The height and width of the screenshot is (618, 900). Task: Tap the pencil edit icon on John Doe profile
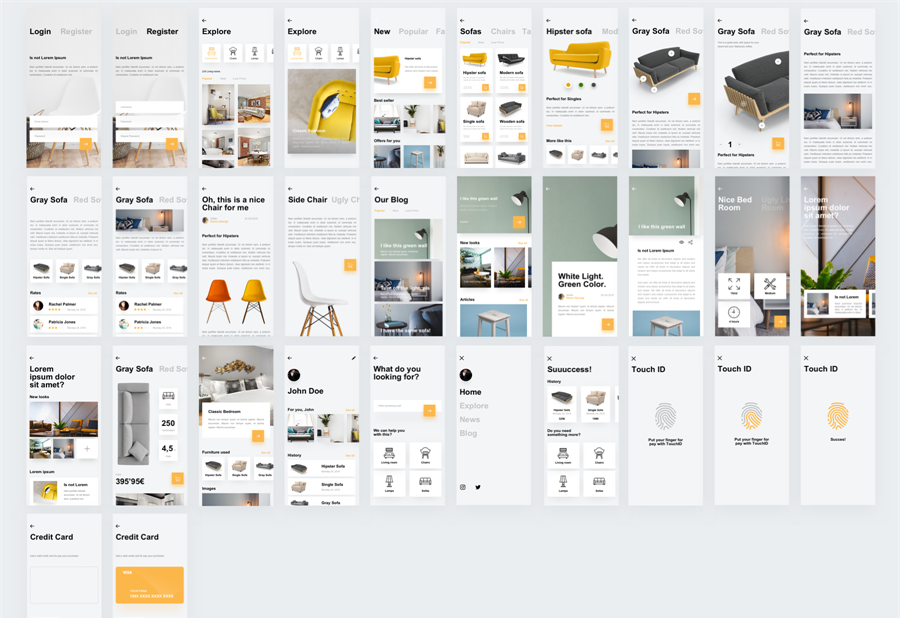coord(354,357)
